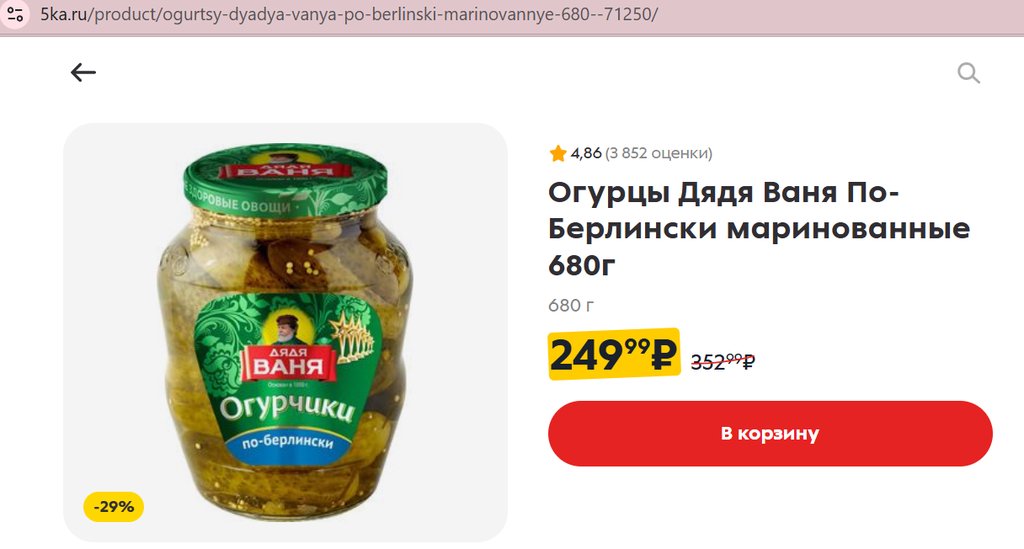This screenshot has width=1024, height=549.
Task: Click the -29% discount badge
Action: (114, 507)
